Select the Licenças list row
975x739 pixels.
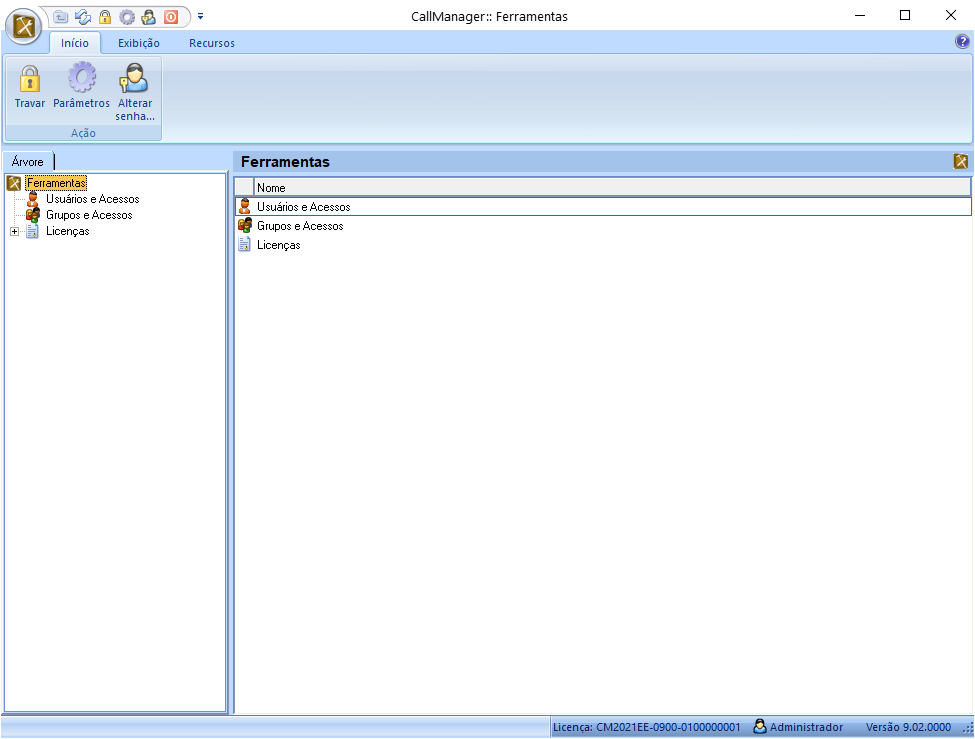point(603,245)
